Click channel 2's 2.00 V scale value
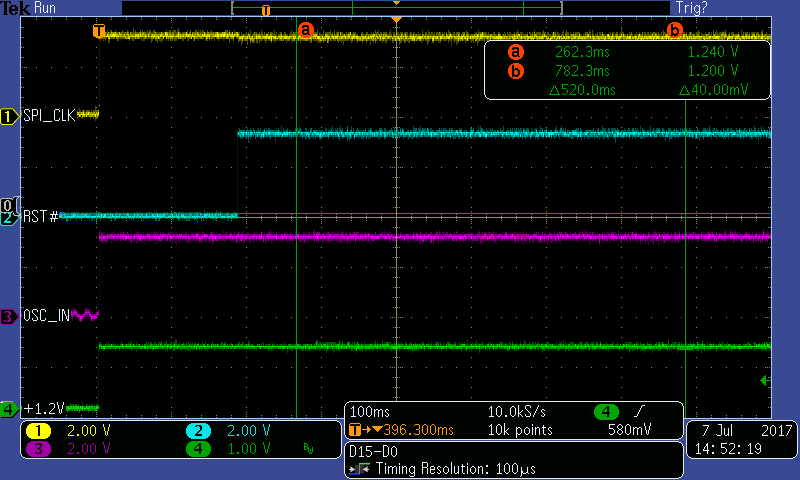Image resolution: width=800 pixels, height=480 pixels. (248, 431)
